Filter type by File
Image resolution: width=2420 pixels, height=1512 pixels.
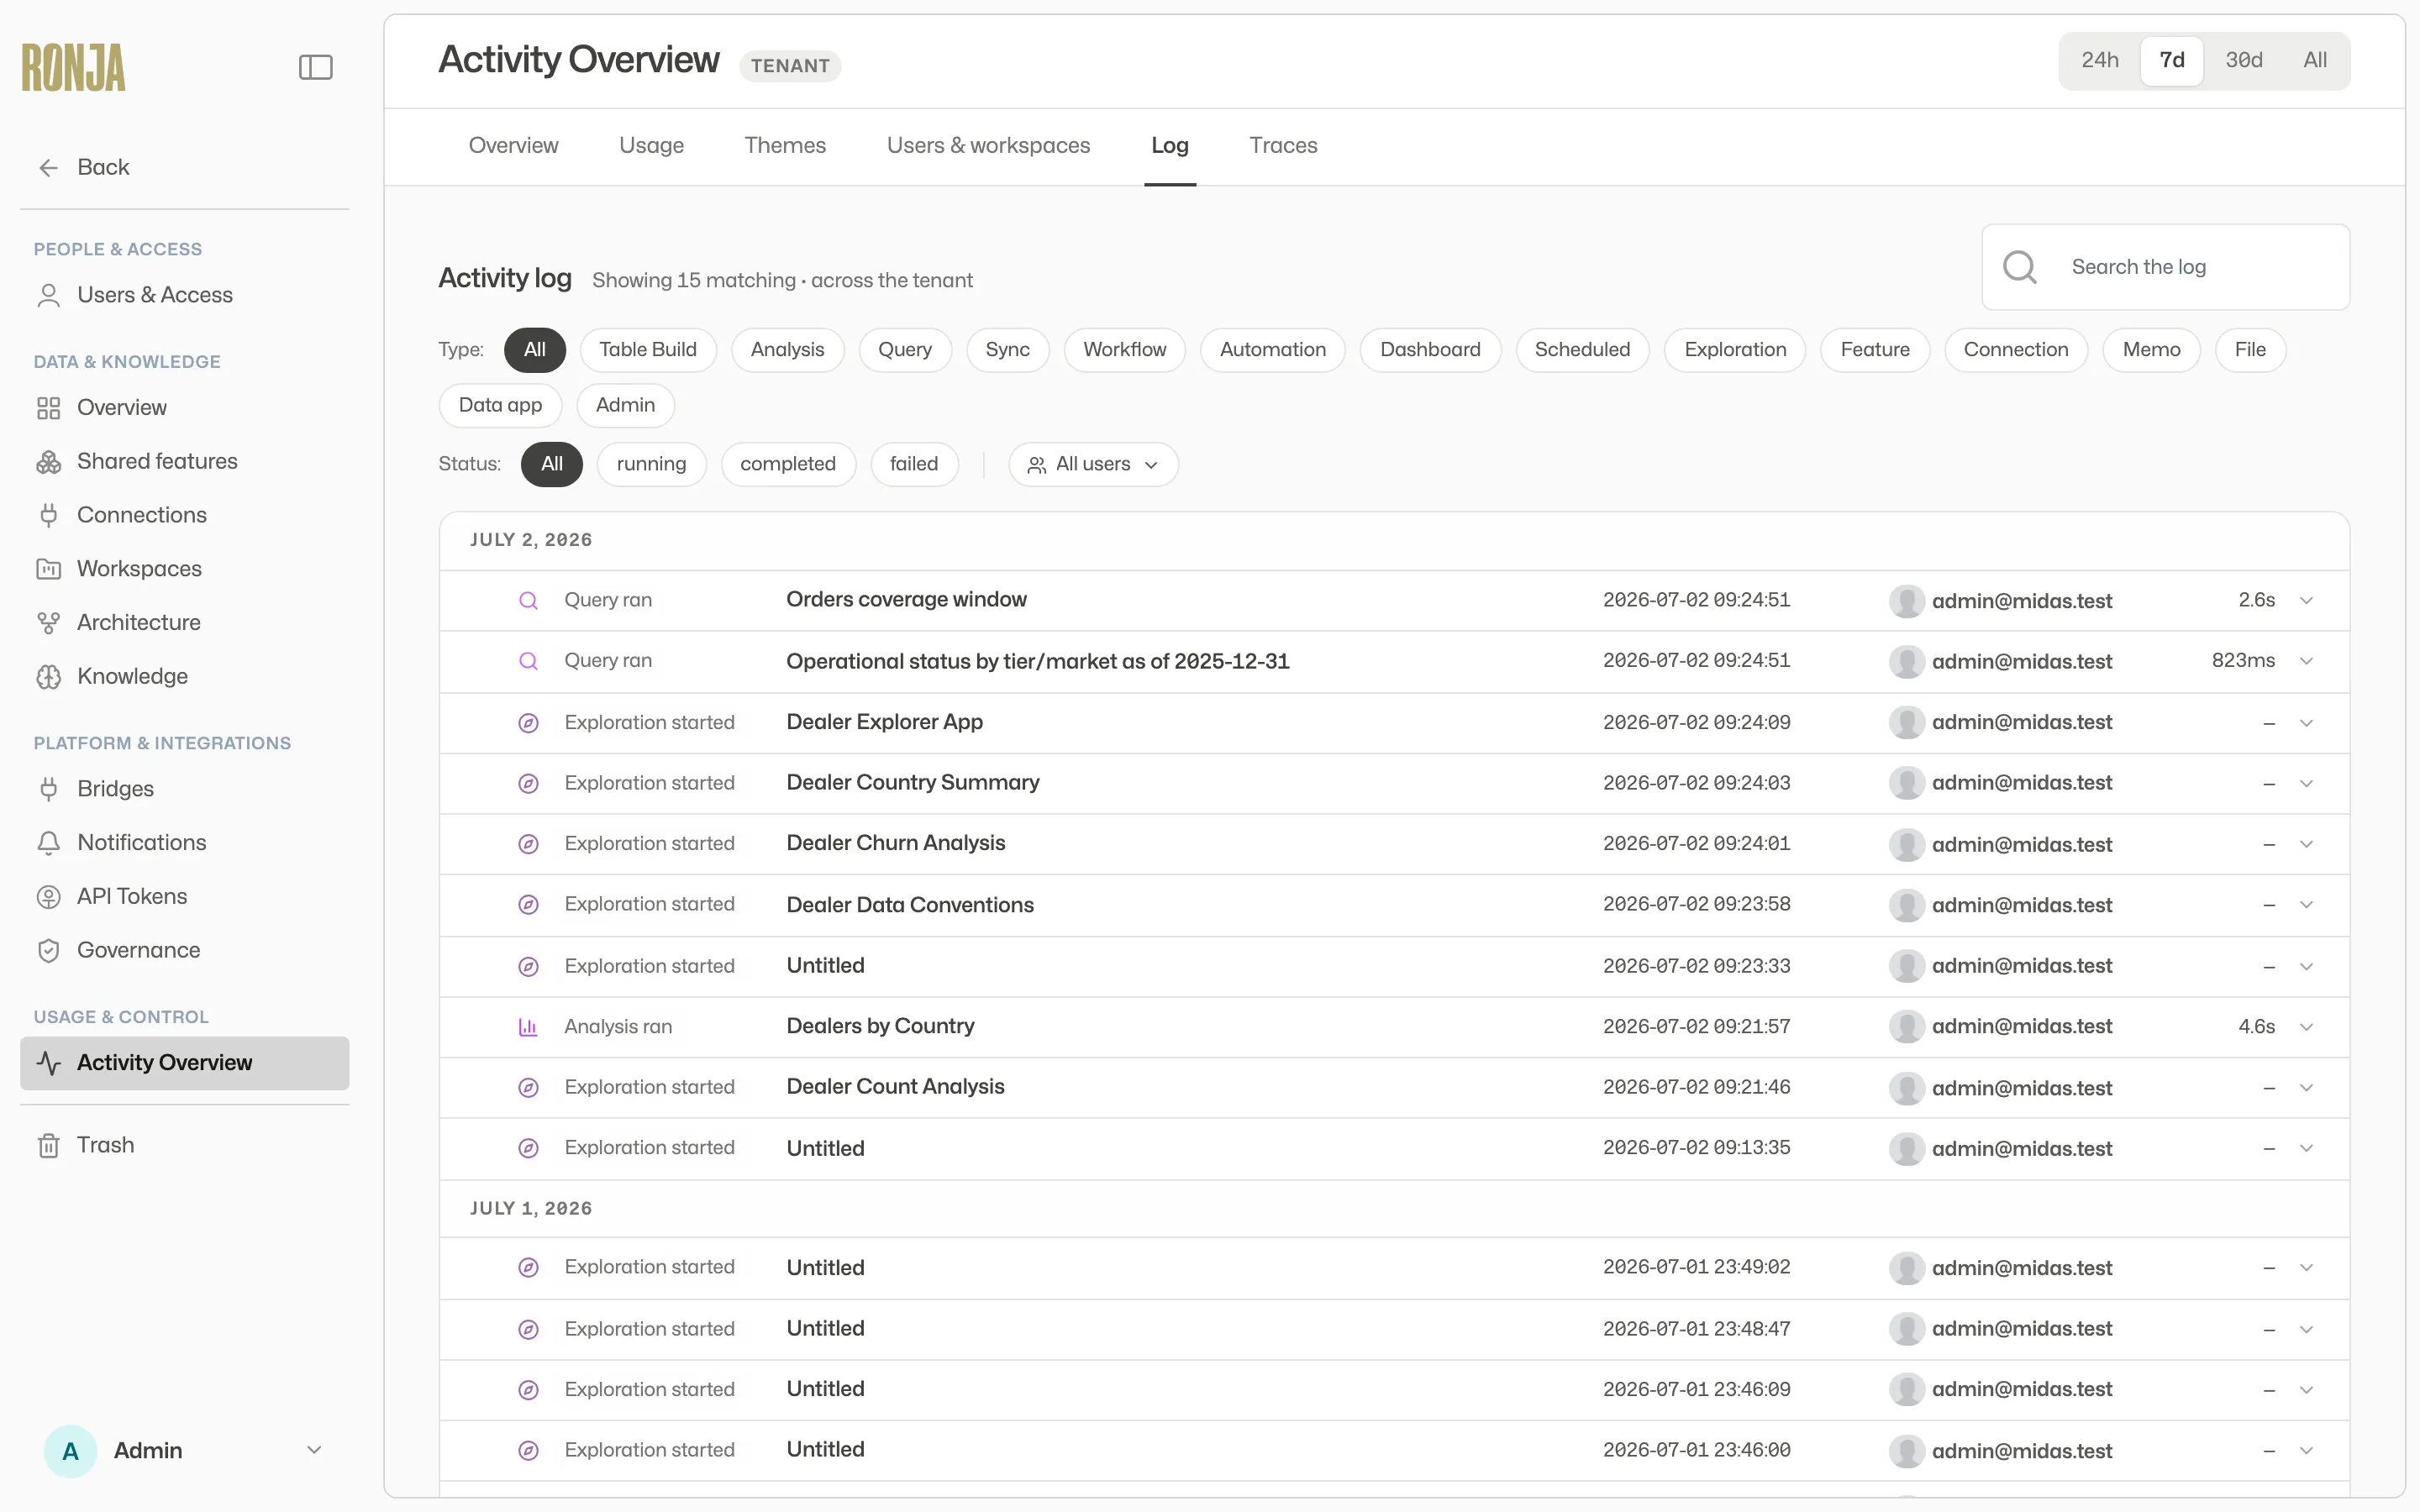(x=2250, y=350)
